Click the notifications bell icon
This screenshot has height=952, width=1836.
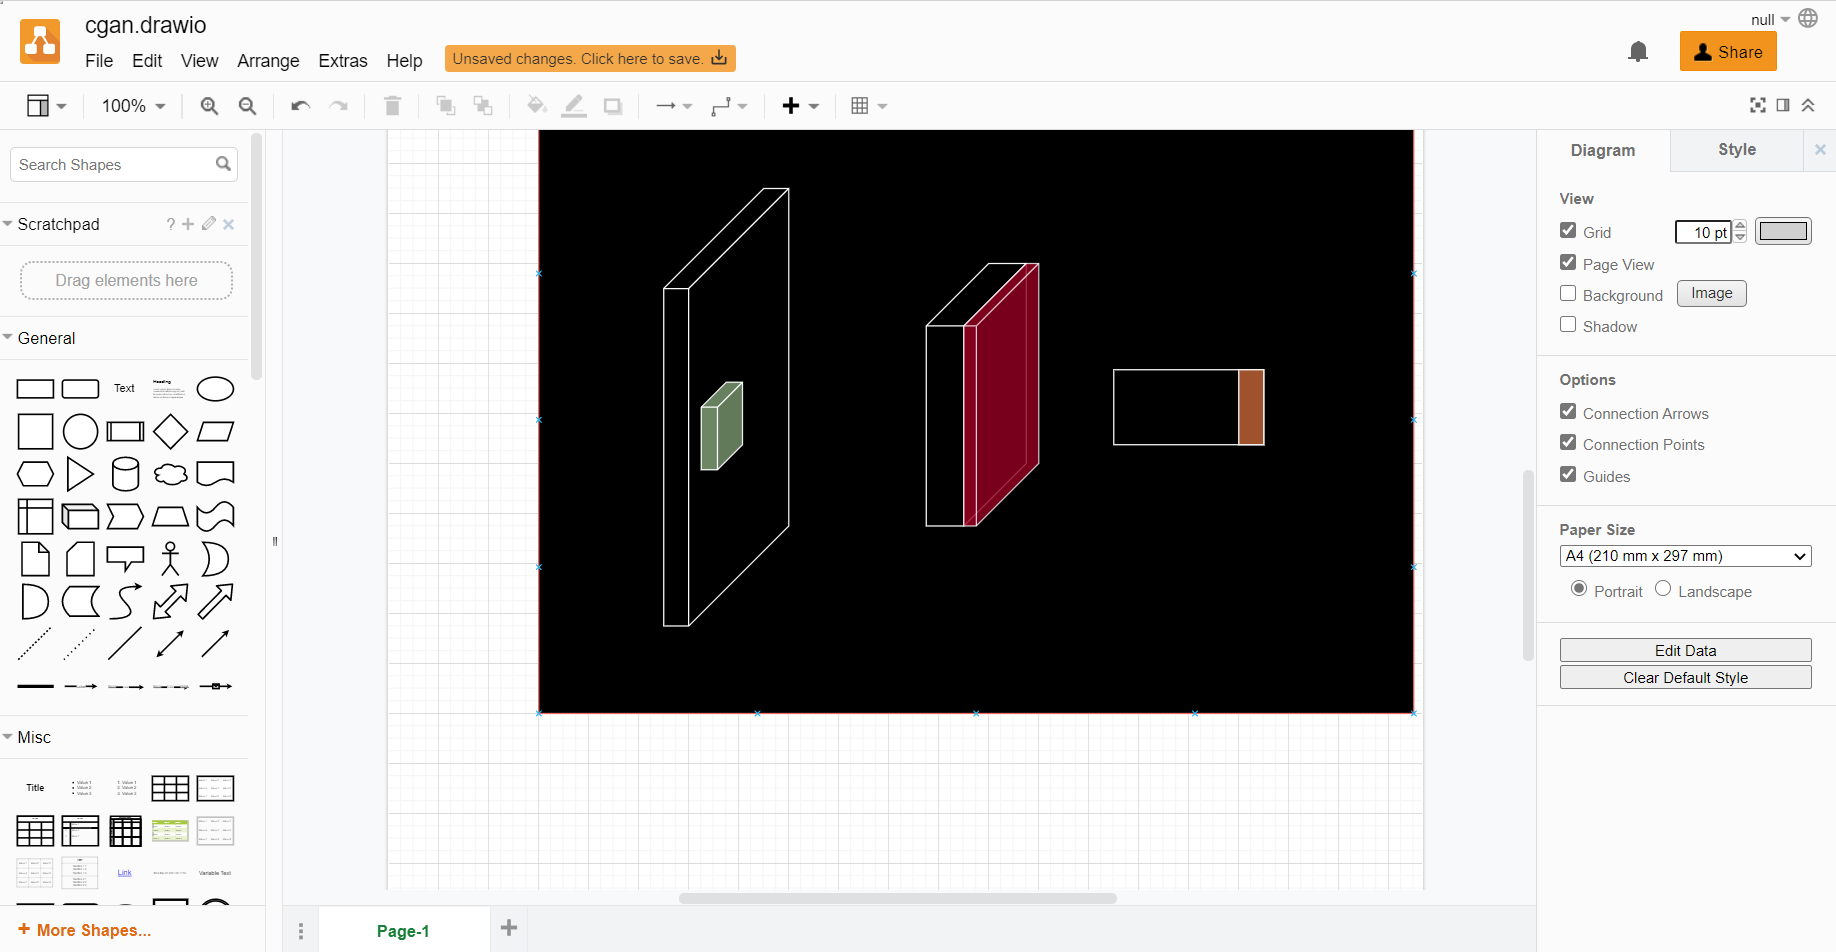[x=1638, y=51]
